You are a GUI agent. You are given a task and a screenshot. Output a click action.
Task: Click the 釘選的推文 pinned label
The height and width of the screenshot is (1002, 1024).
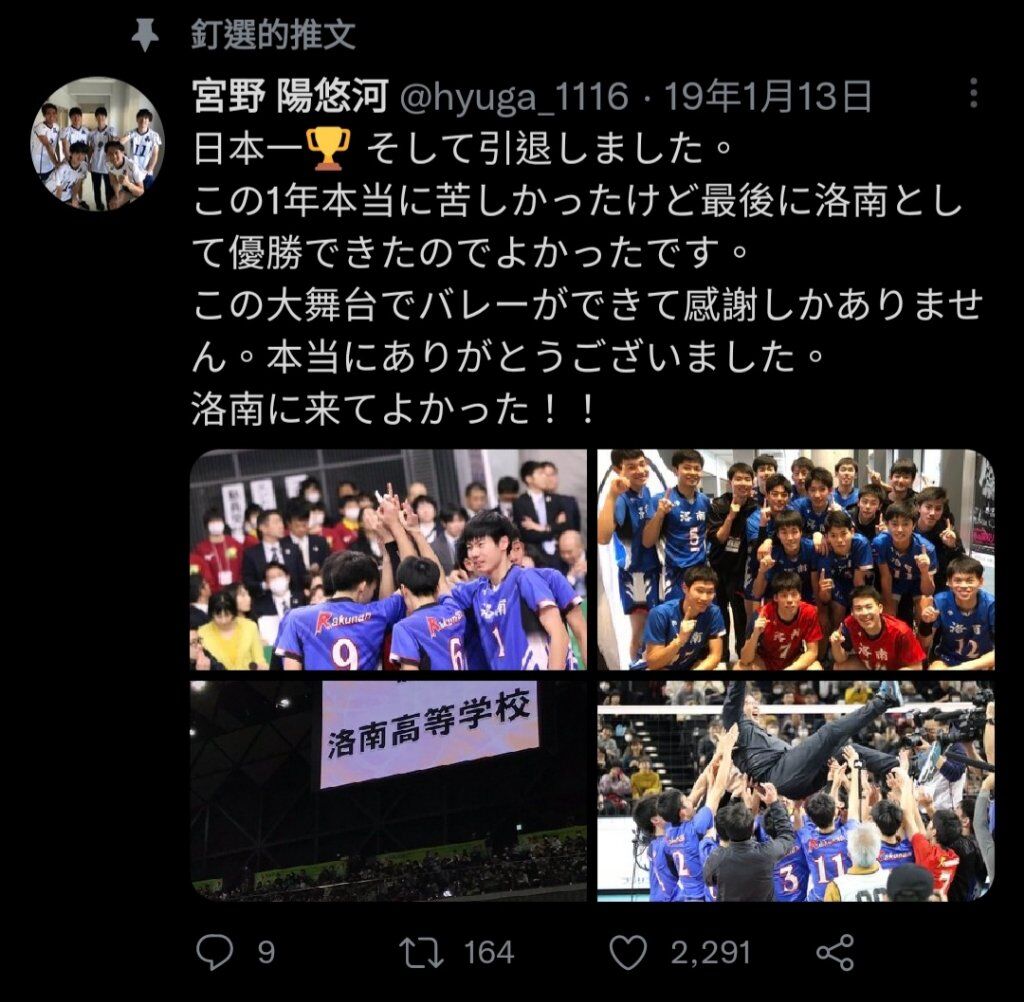click(x=273, y=35)
